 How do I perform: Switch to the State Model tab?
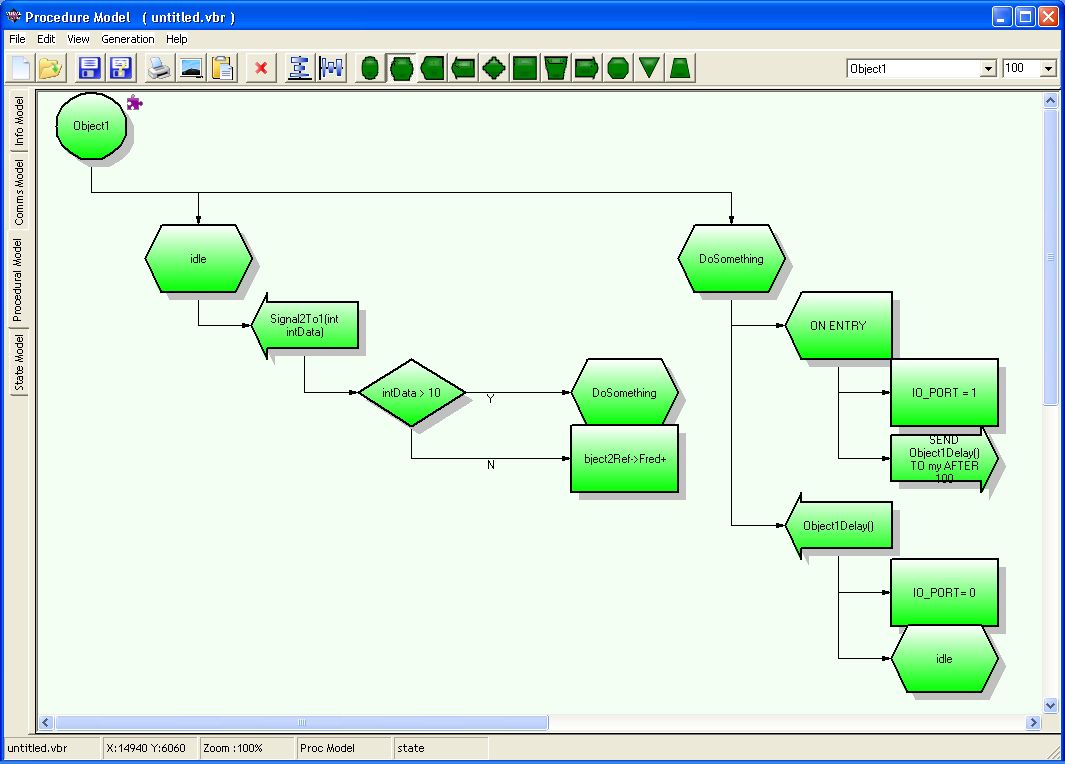[19, 364]
